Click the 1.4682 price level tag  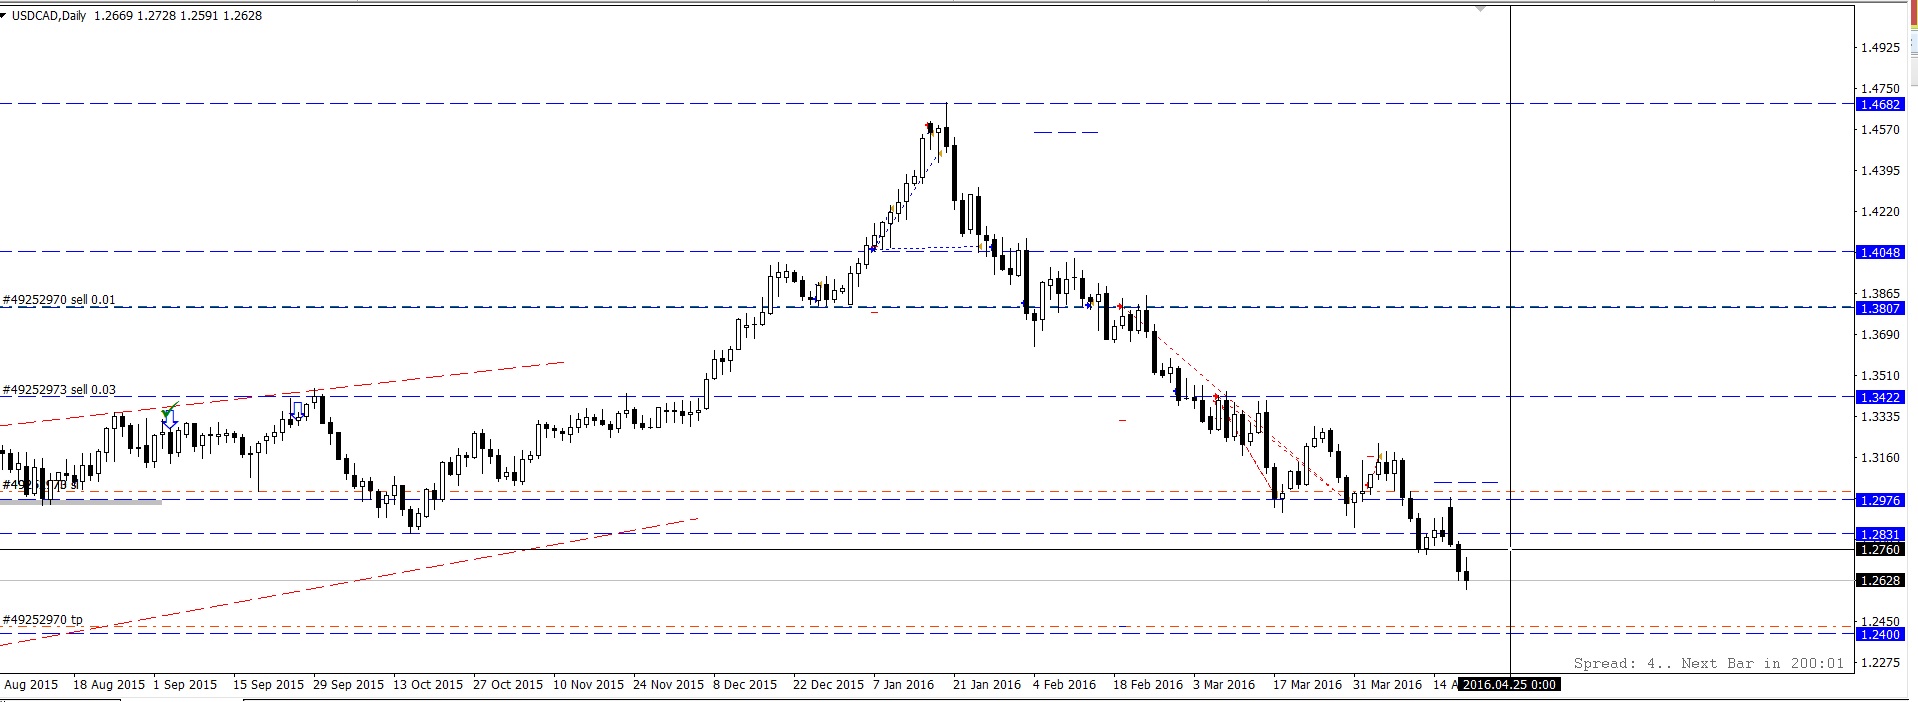click(1879, 104)
